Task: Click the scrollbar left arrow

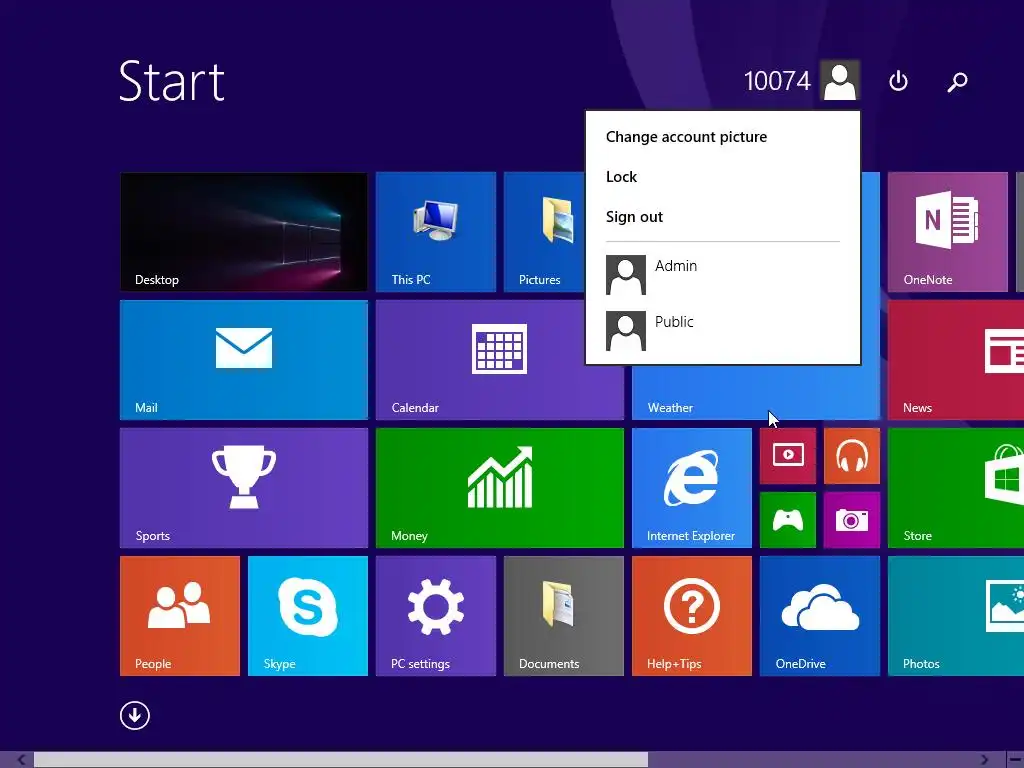Action: pyautogui.click(x=21, y=760)
